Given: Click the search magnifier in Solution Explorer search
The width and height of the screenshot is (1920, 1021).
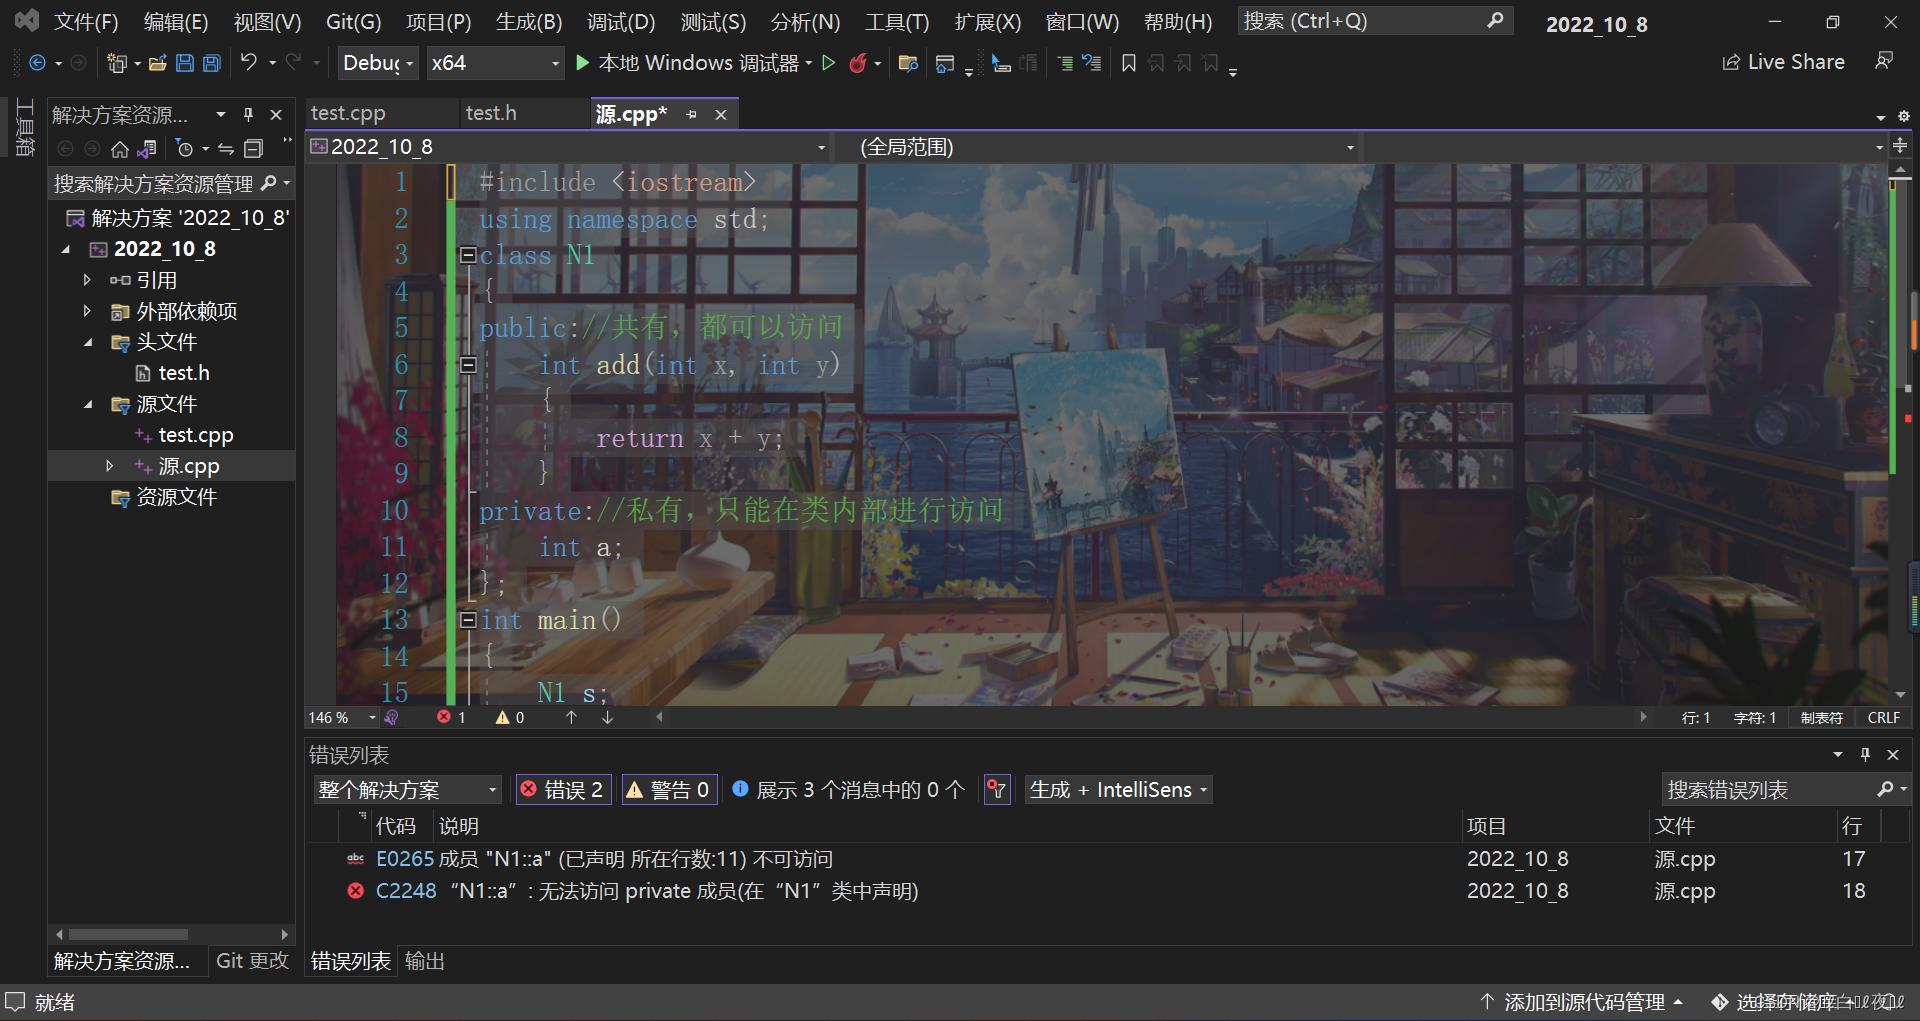Looking at the screenshot, I should pos(268,183).
